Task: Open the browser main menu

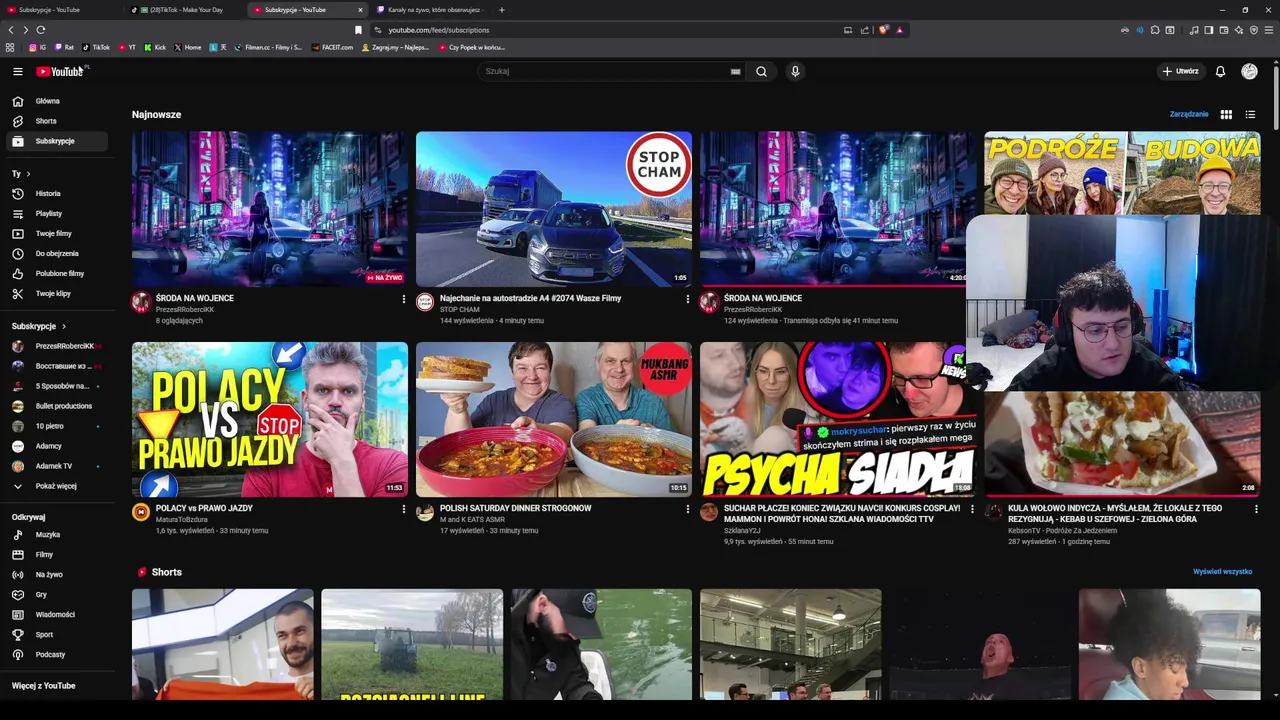Action: (x=1269, y=30)
